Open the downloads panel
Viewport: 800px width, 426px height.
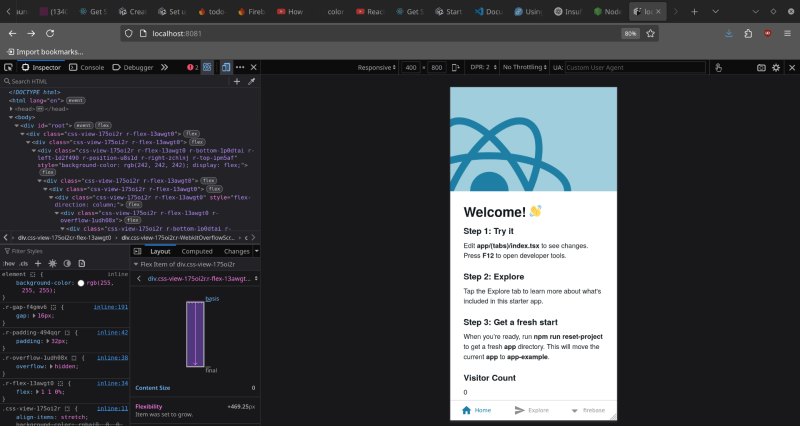[x=729, y=33]
